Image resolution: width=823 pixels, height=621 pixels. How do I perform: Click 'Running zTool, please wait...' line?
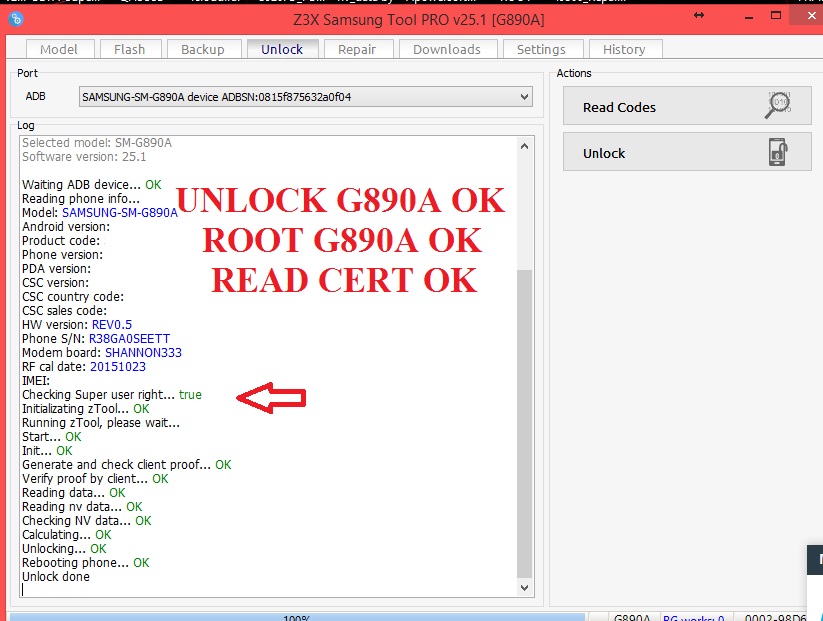(101, 423)
